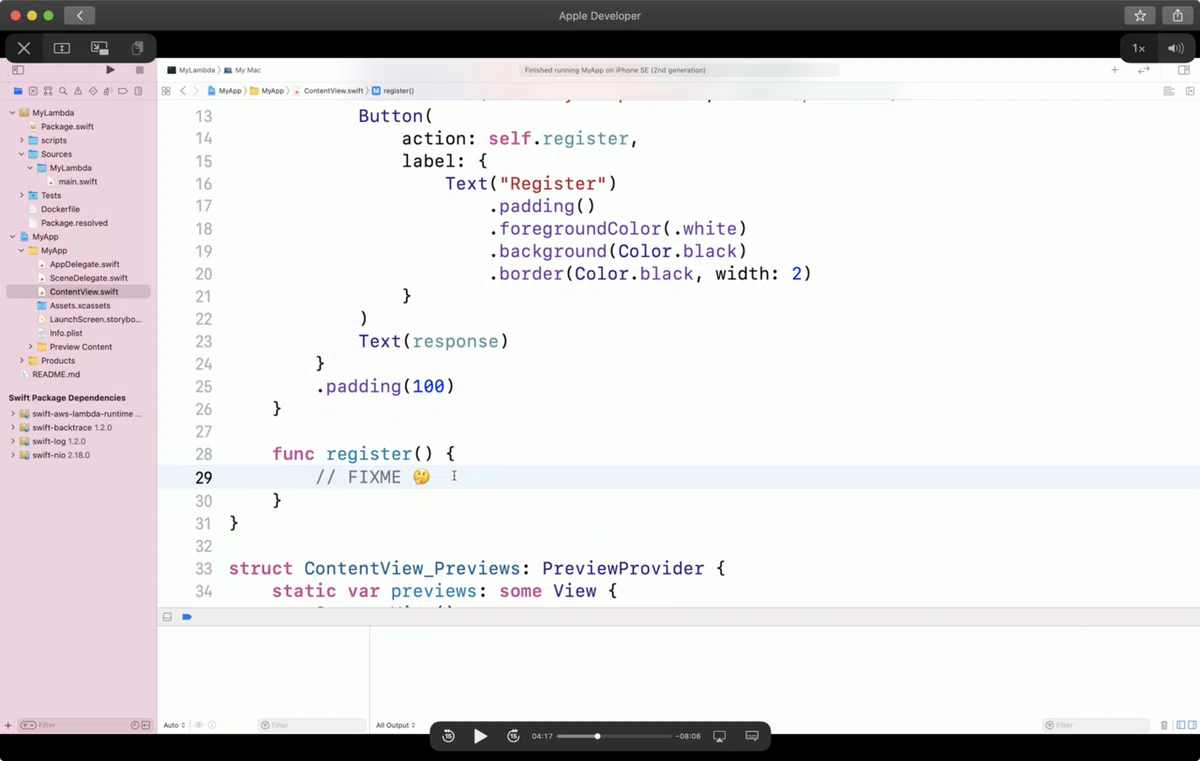Collapse the MyLambda project group

12,113
